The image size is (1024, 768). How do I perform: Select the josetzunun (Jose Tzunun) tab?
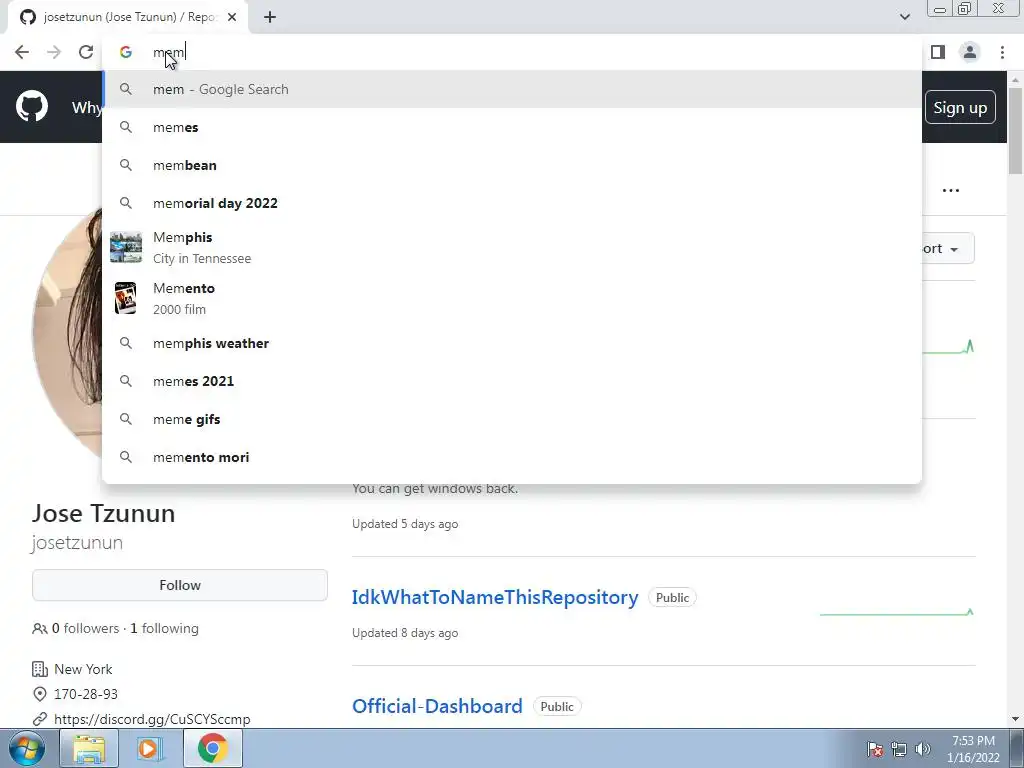point(128,17)
